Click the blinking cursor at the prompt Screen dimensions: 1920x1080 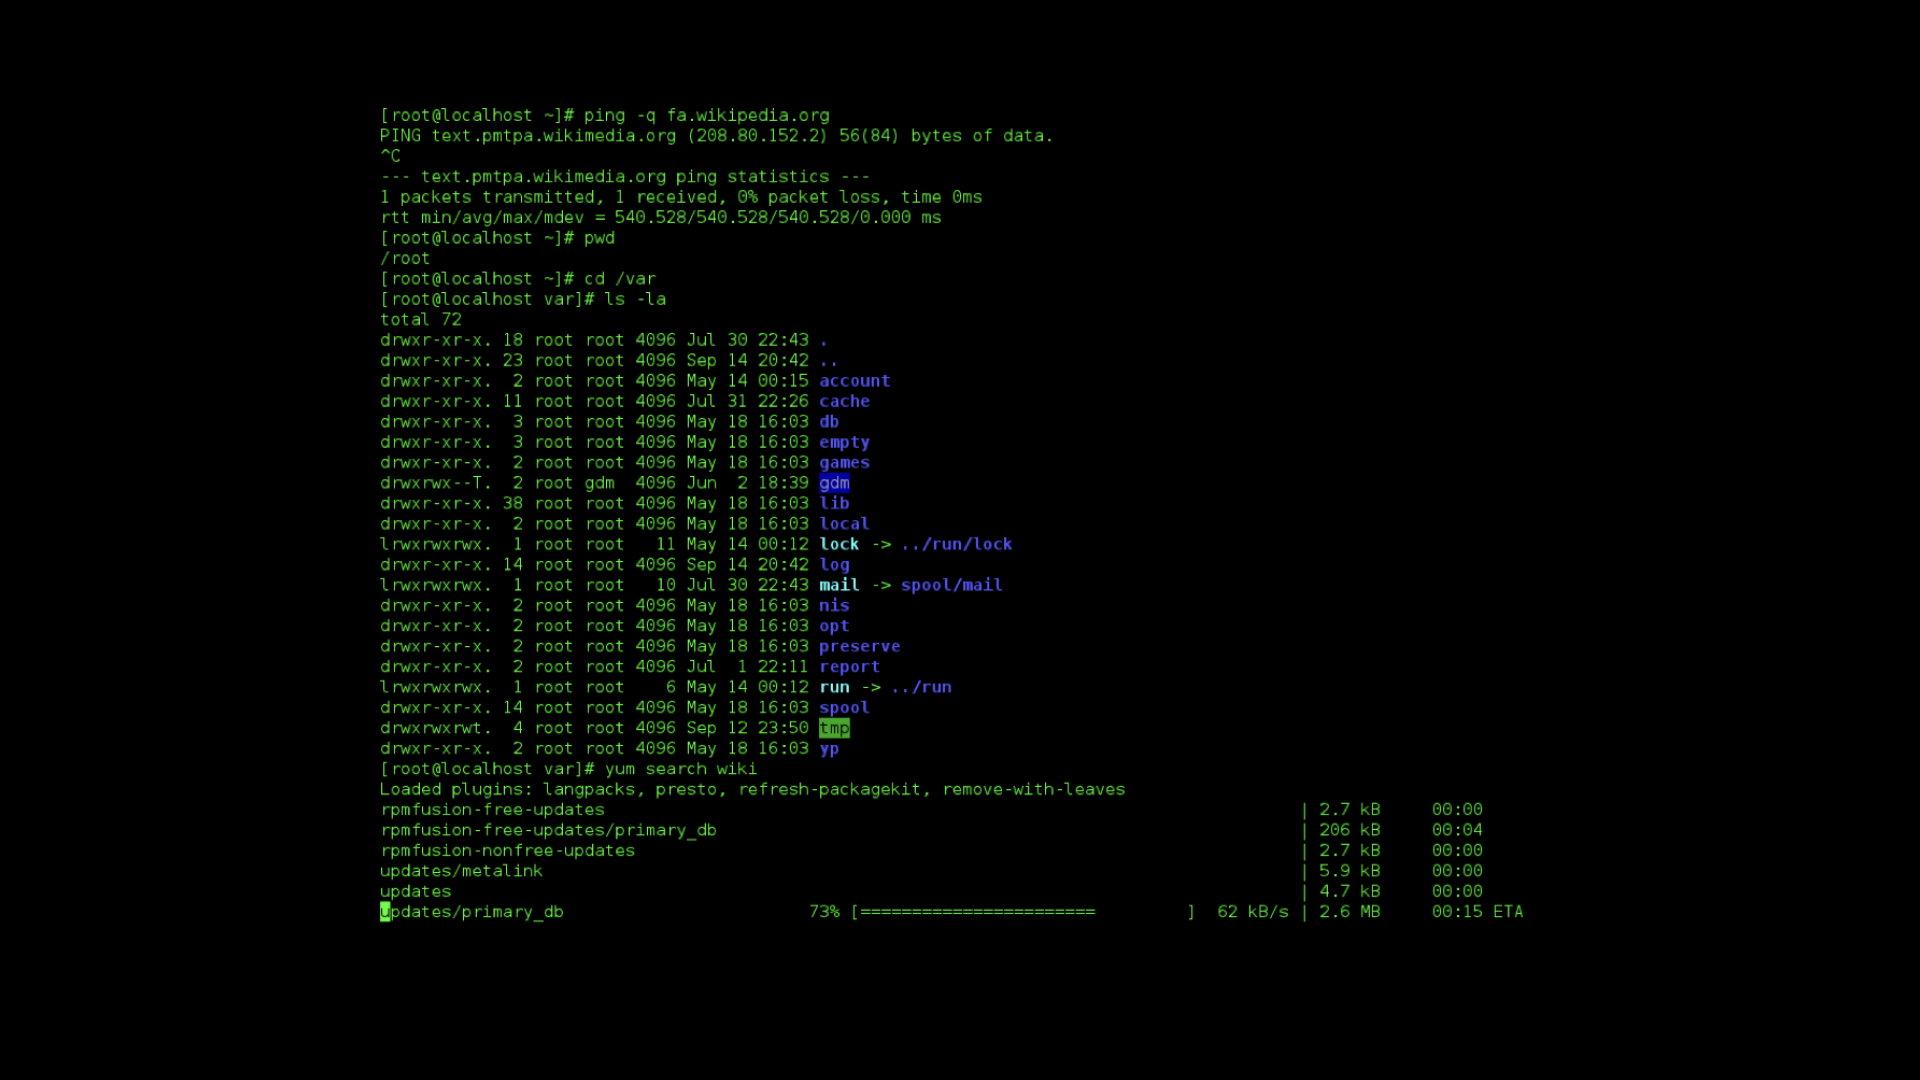(386, 911)
